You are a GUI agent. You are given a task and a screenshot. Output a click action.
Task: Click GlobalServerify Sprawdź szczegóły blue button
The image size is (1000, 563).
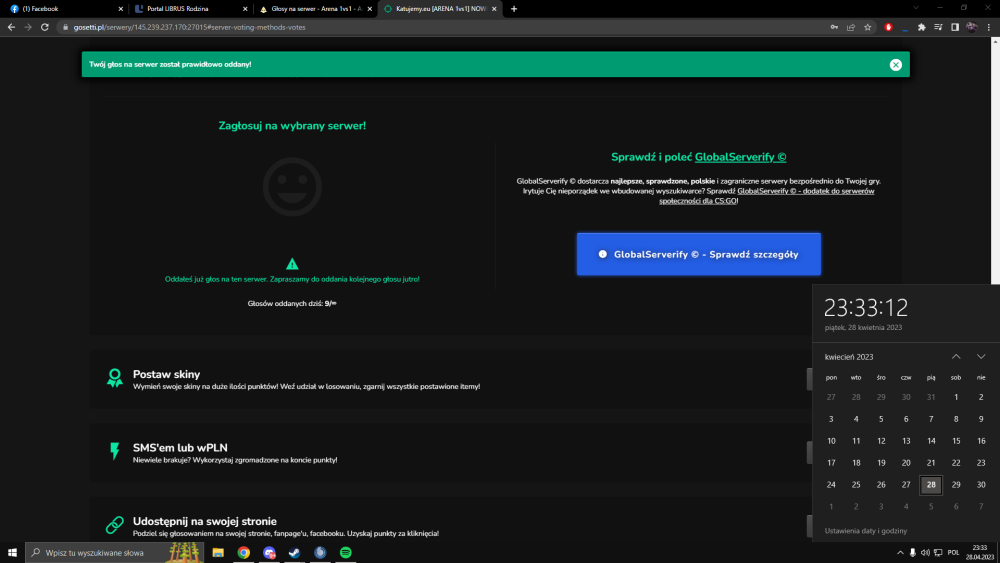698,254
